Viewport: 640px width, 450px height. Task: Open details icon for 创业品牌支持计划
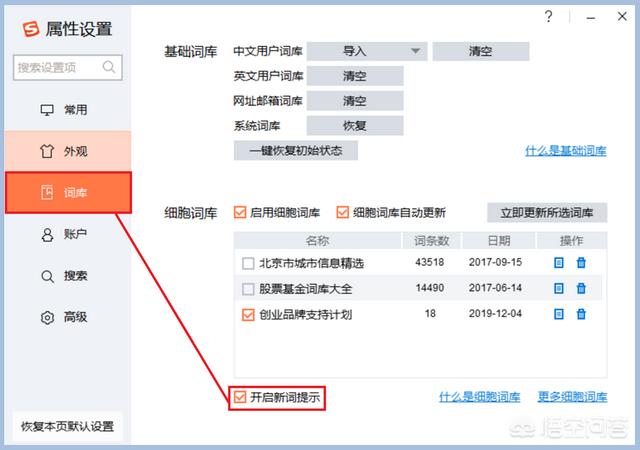click(x=559, y=314)
